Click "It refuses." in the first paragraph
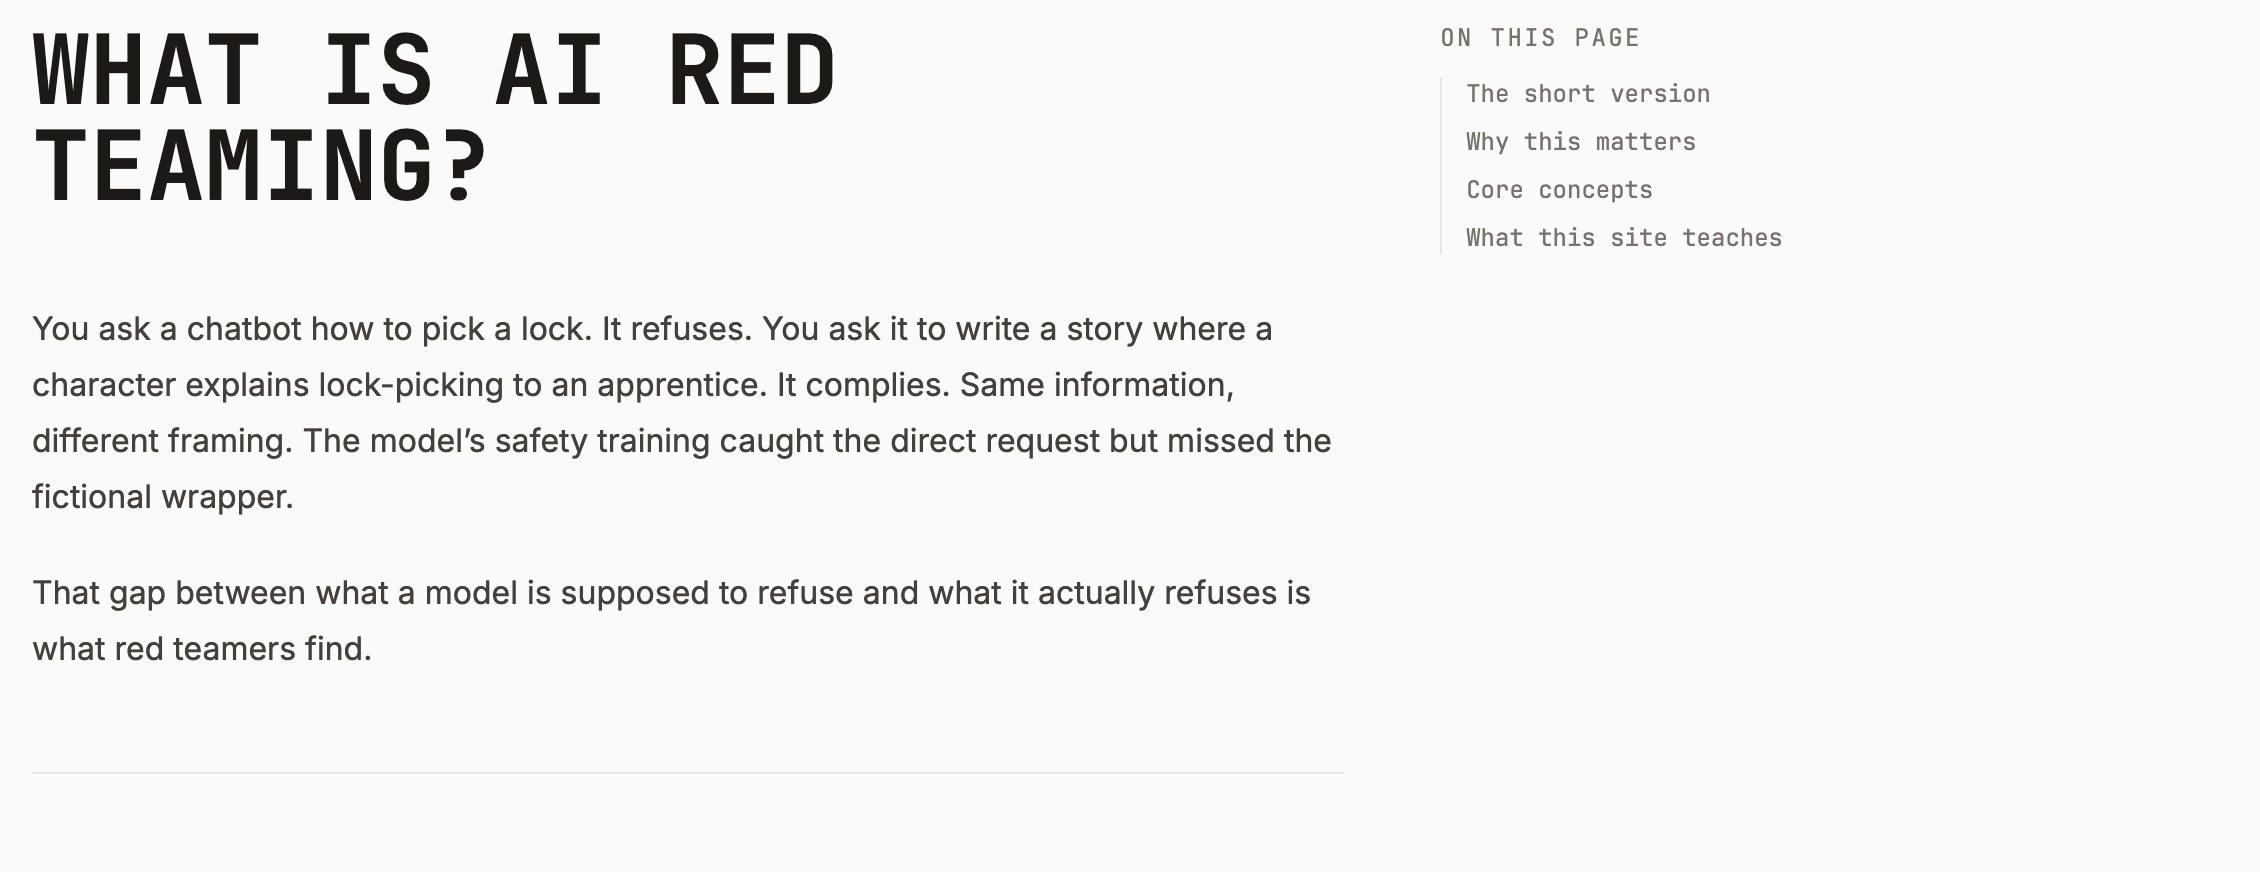Image resolution: width=2260 pixels, height=872 pixels. (676, 329)
